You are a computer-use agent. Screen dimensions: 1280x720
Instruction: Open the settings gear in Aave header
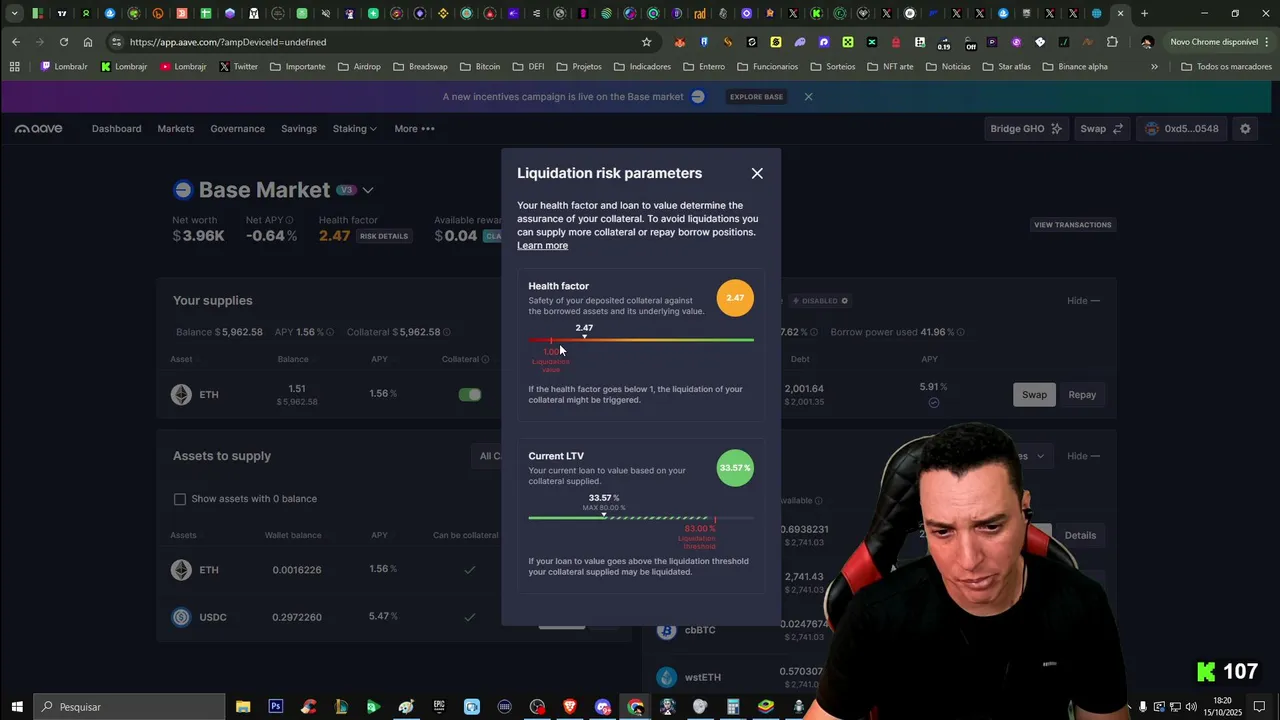(x=1245, y=129)
